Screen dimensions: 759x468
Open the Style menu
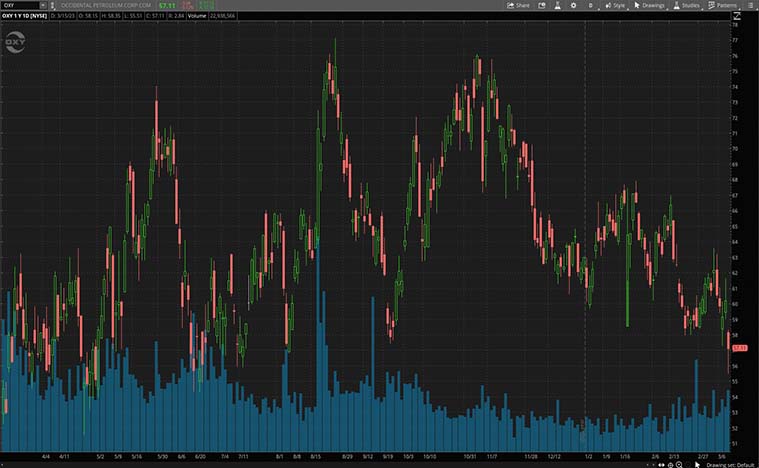click(615, 5)
